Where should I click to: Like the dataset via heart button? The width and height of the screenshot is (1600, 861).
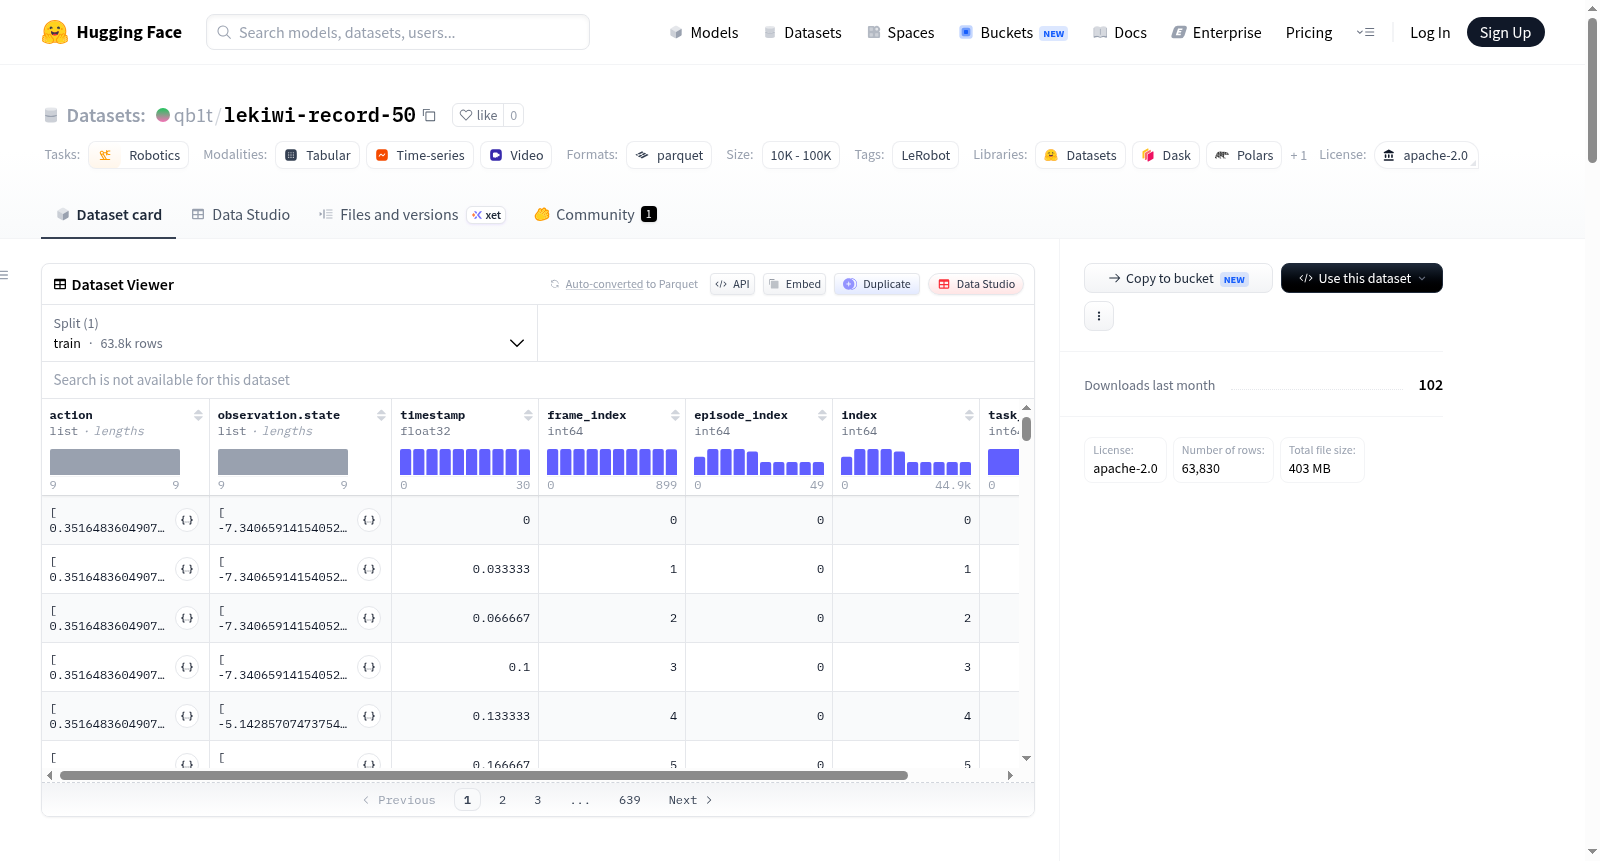click(x=478, y=115)
